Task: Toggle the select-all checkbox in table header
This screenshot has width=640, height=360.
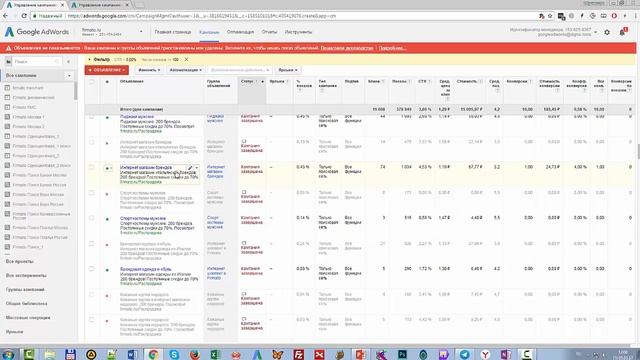Action: pos(91,82)
